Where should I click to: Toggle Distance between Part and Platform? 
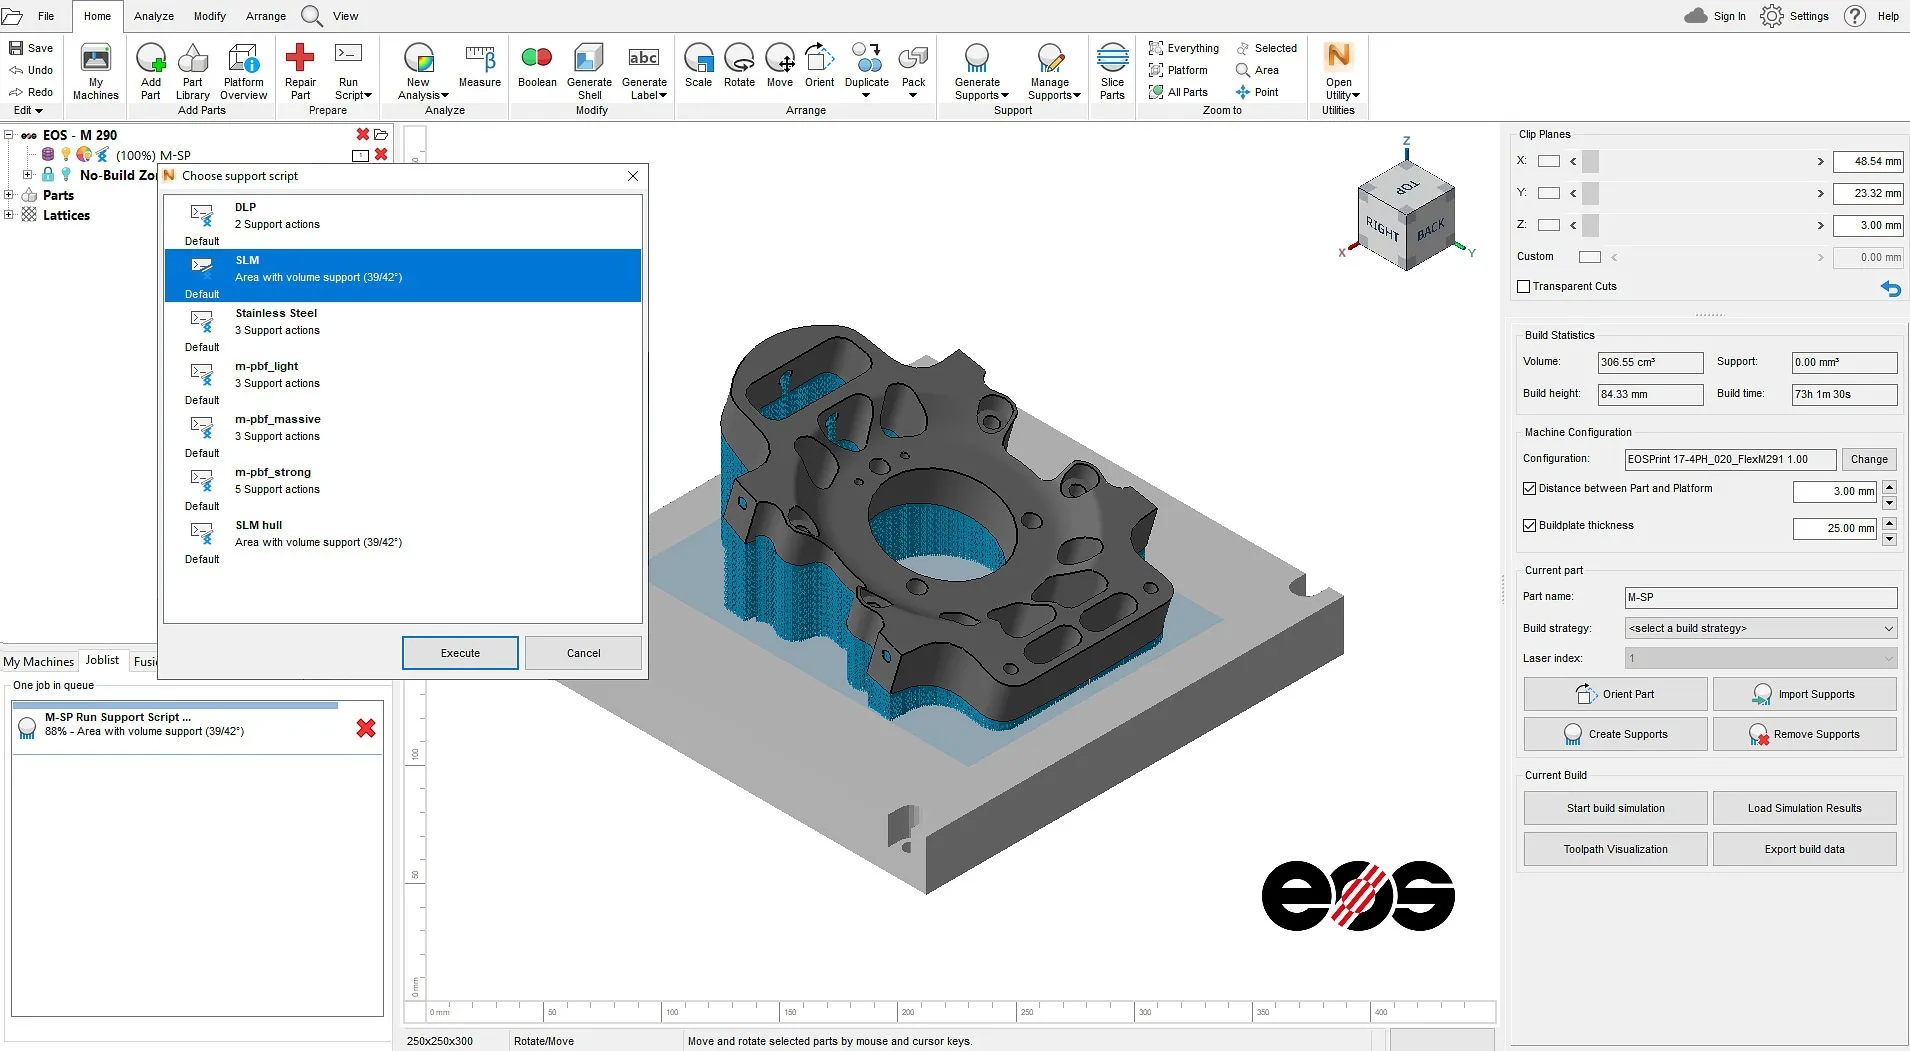click(1529, 489)
